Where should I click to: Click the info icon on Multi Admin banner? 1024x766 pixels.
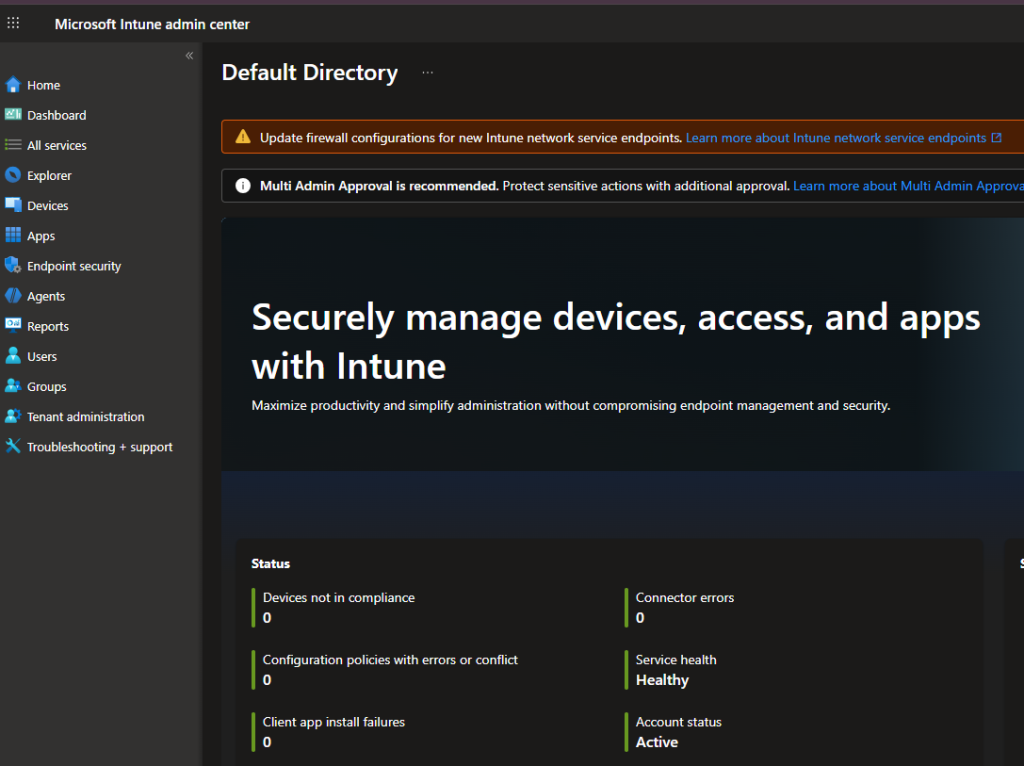pyautogui.click(x=243, y=185)
